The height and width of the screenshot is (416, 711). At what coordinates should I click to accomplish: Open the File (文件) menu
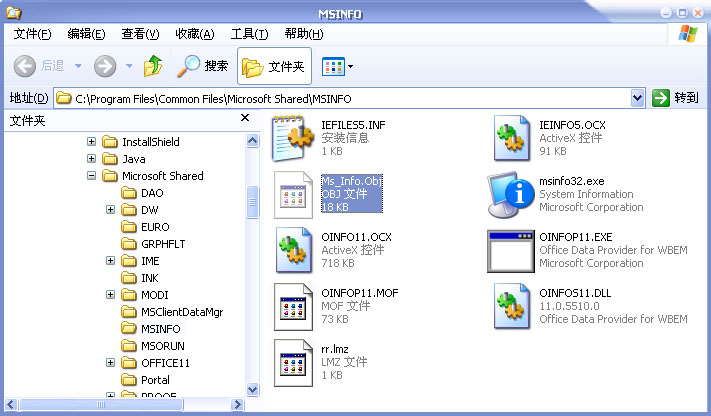[x=32, y=34]
